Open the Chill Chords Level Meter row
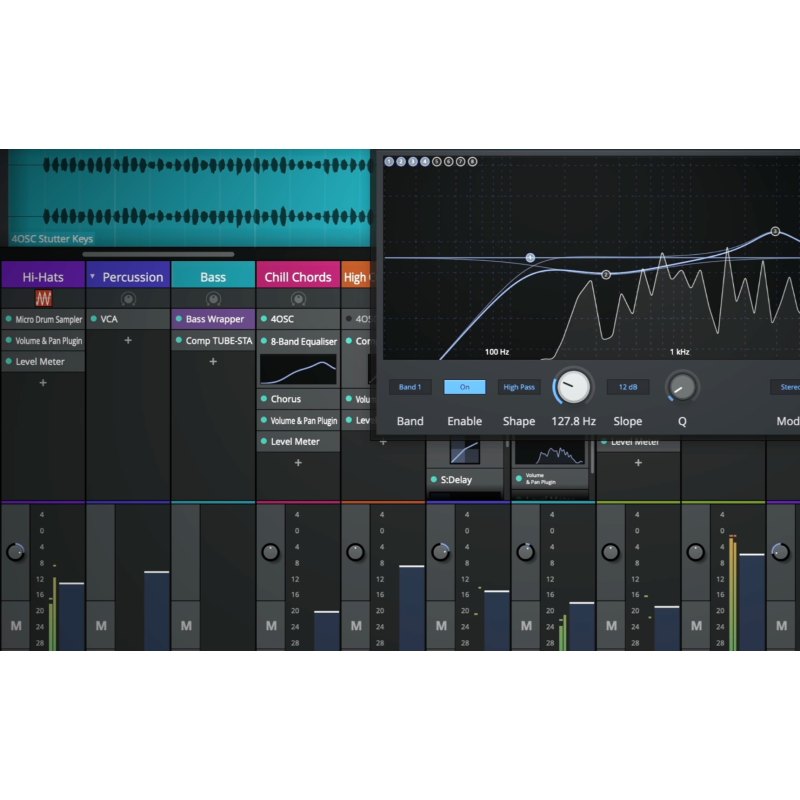Image resolution: width=800 pixels, height=800 pixels. coord(298,441)
